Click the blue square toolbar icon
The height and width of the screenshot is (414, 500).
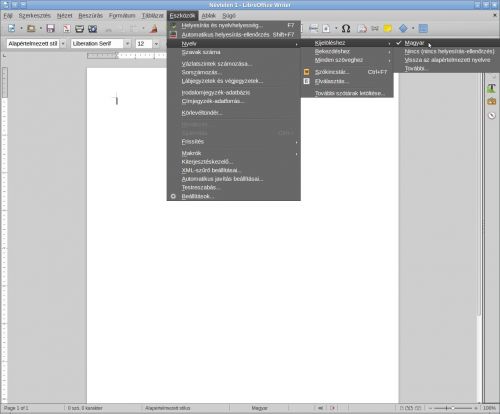423,29
